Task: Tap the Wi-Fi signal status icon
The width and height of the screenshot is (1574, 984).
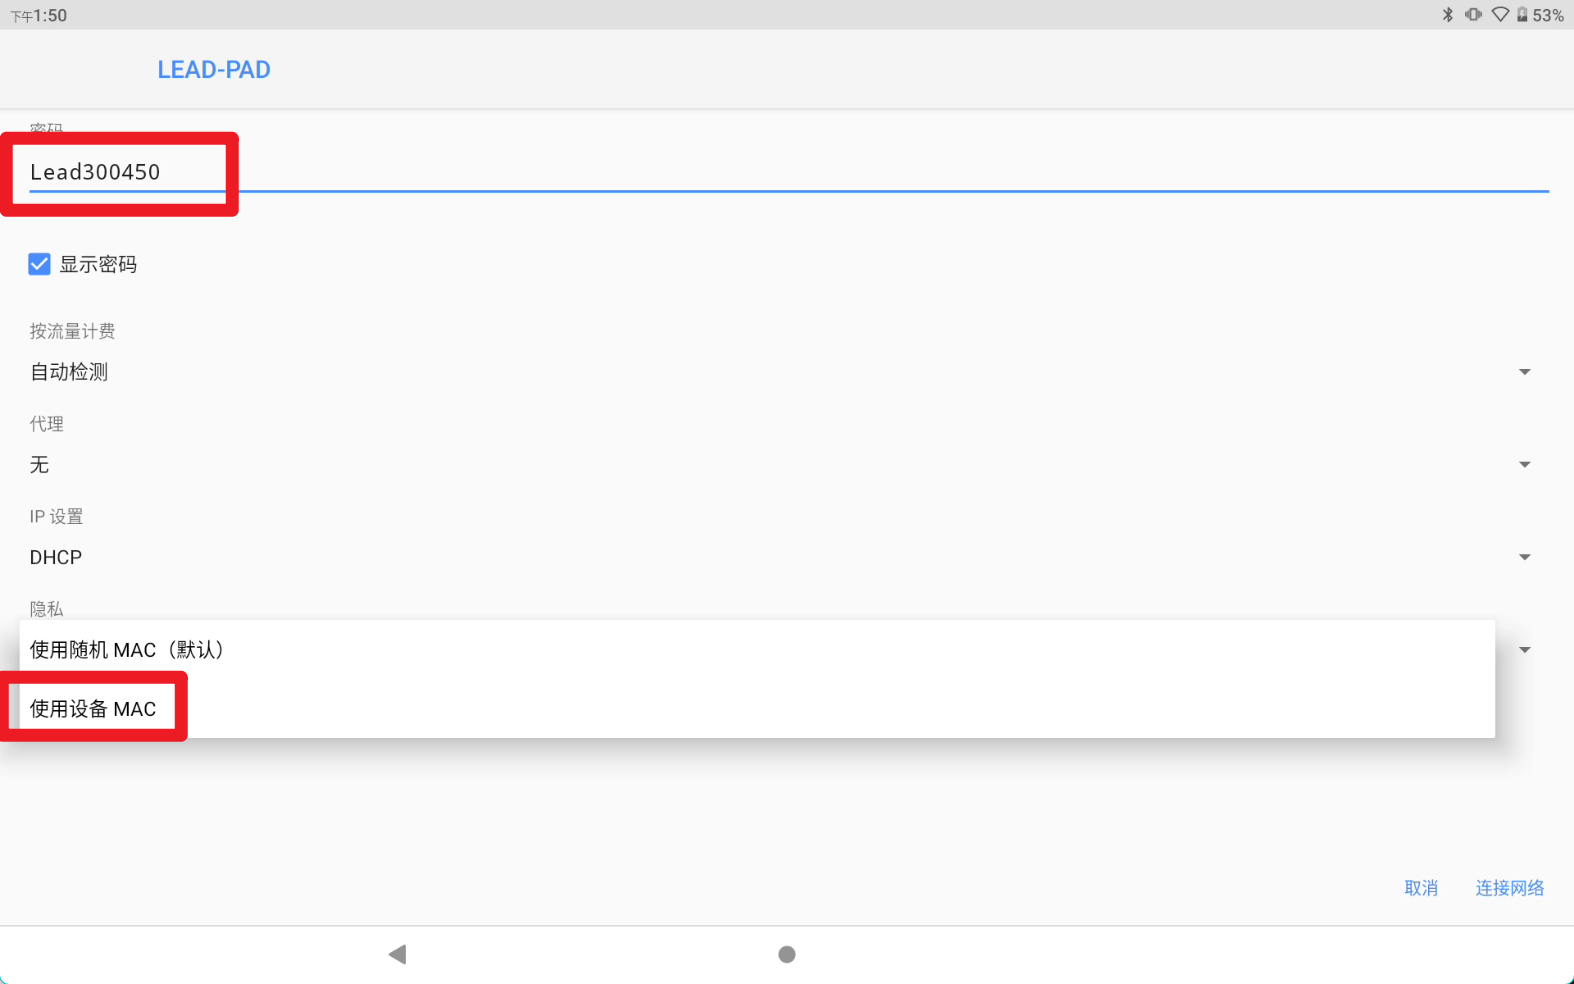Action: (x=1500, y=15)
